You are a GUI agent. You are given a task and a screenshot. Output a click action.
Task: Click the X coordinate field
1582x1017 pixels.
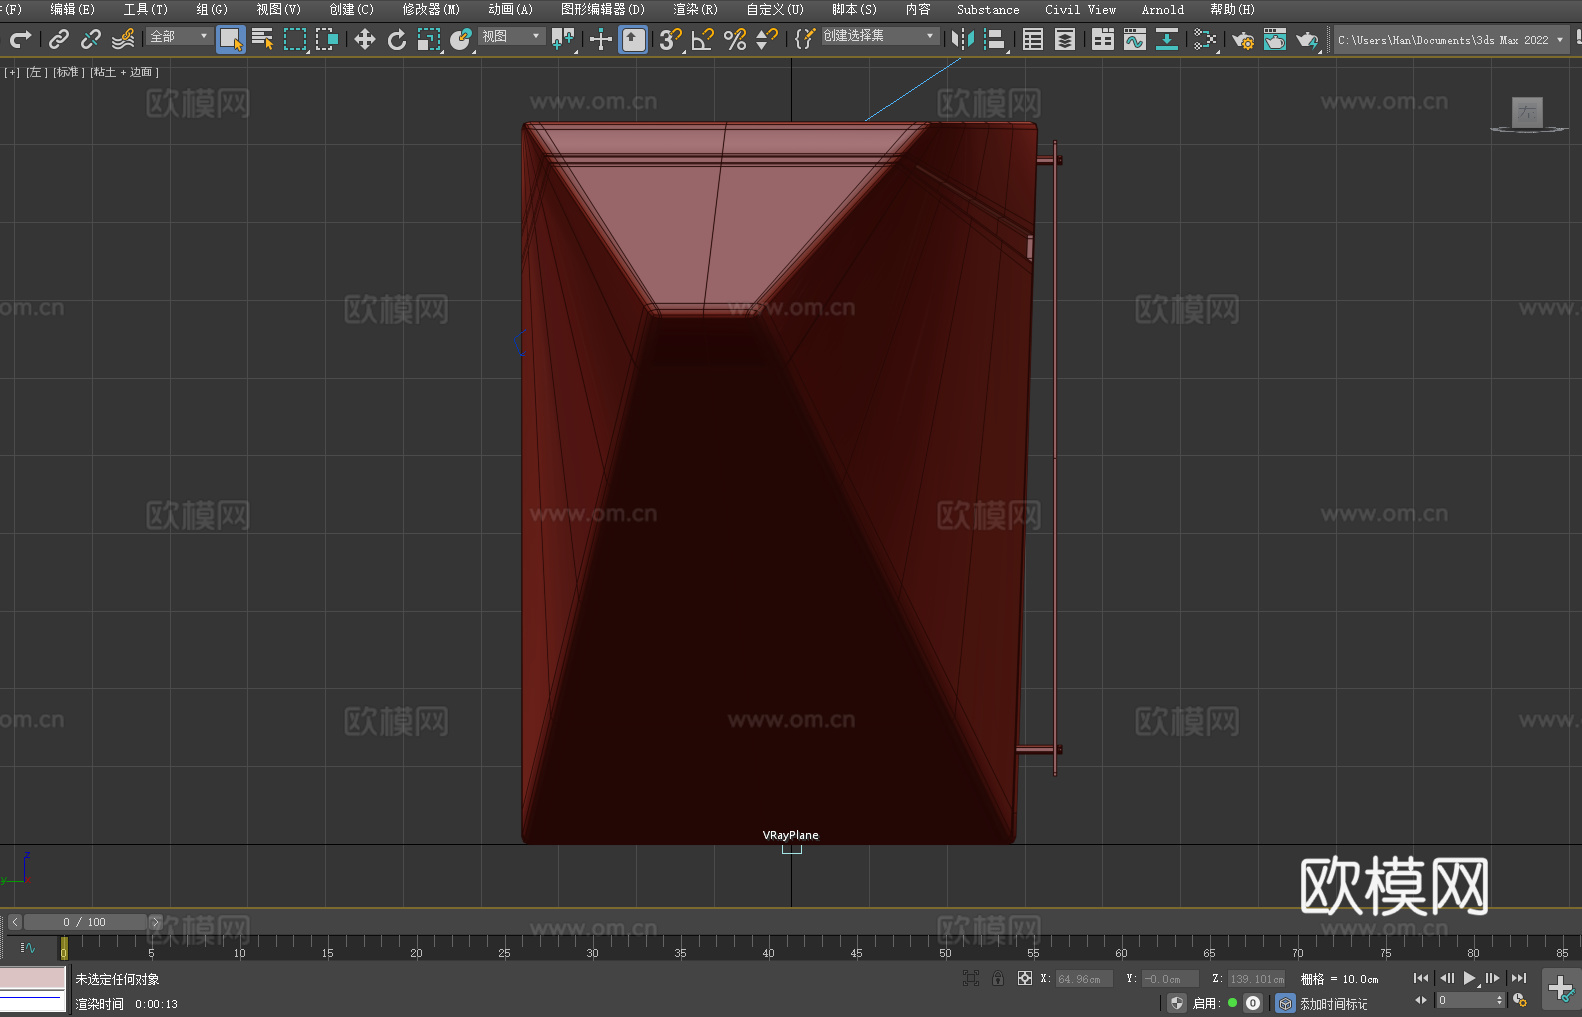(x=1084, y=979)
